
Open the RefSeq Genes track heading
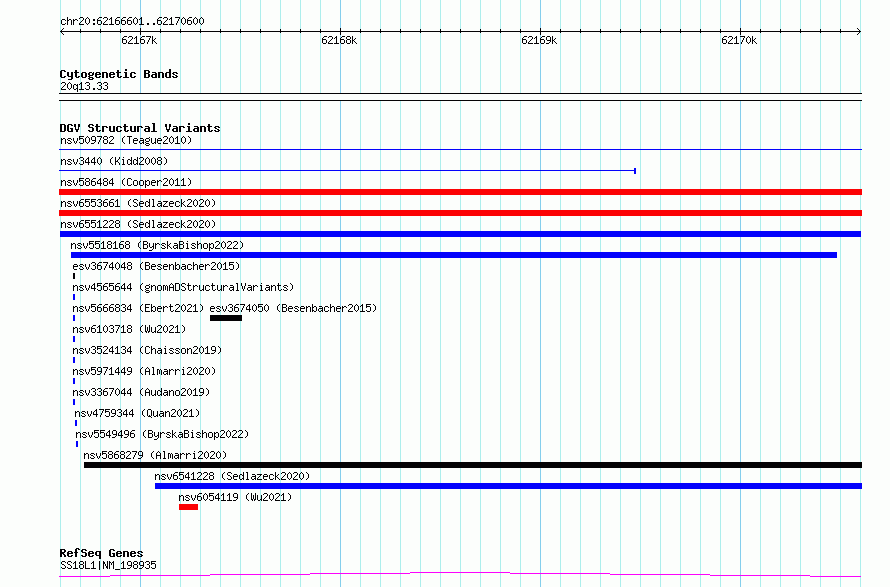tap(101, 553)
